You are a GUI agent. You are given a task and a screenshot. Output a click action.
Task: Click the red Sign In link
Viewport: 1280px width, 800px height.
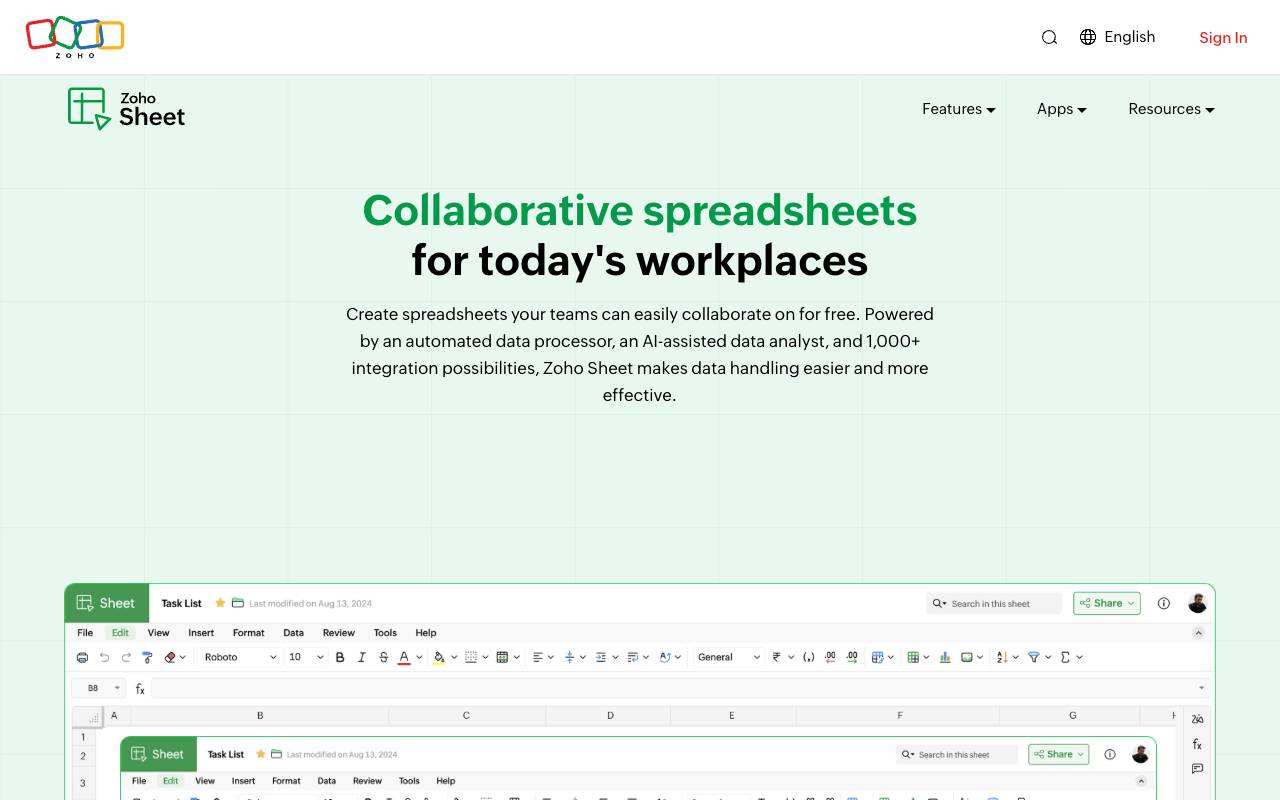[x=1223, y=38]
